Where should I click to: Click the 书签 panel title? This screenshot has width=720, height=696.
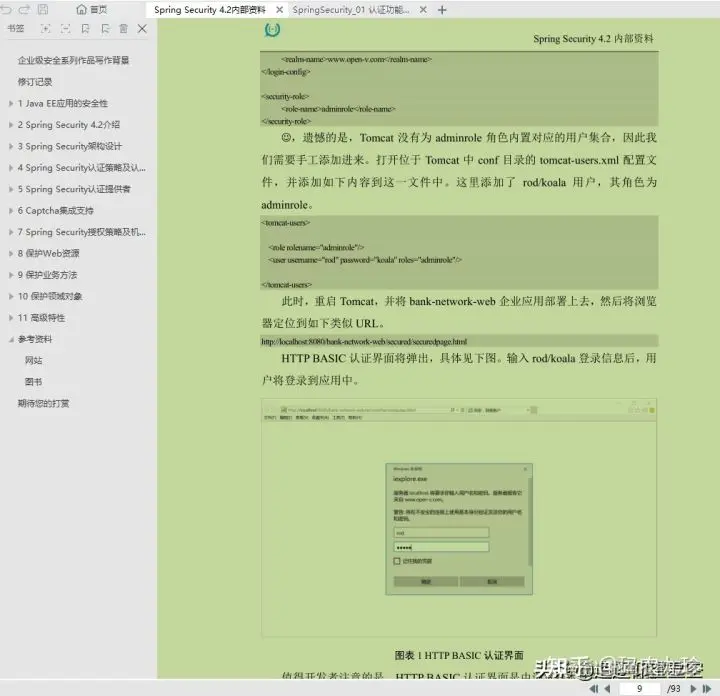click(x=16, y=28)
